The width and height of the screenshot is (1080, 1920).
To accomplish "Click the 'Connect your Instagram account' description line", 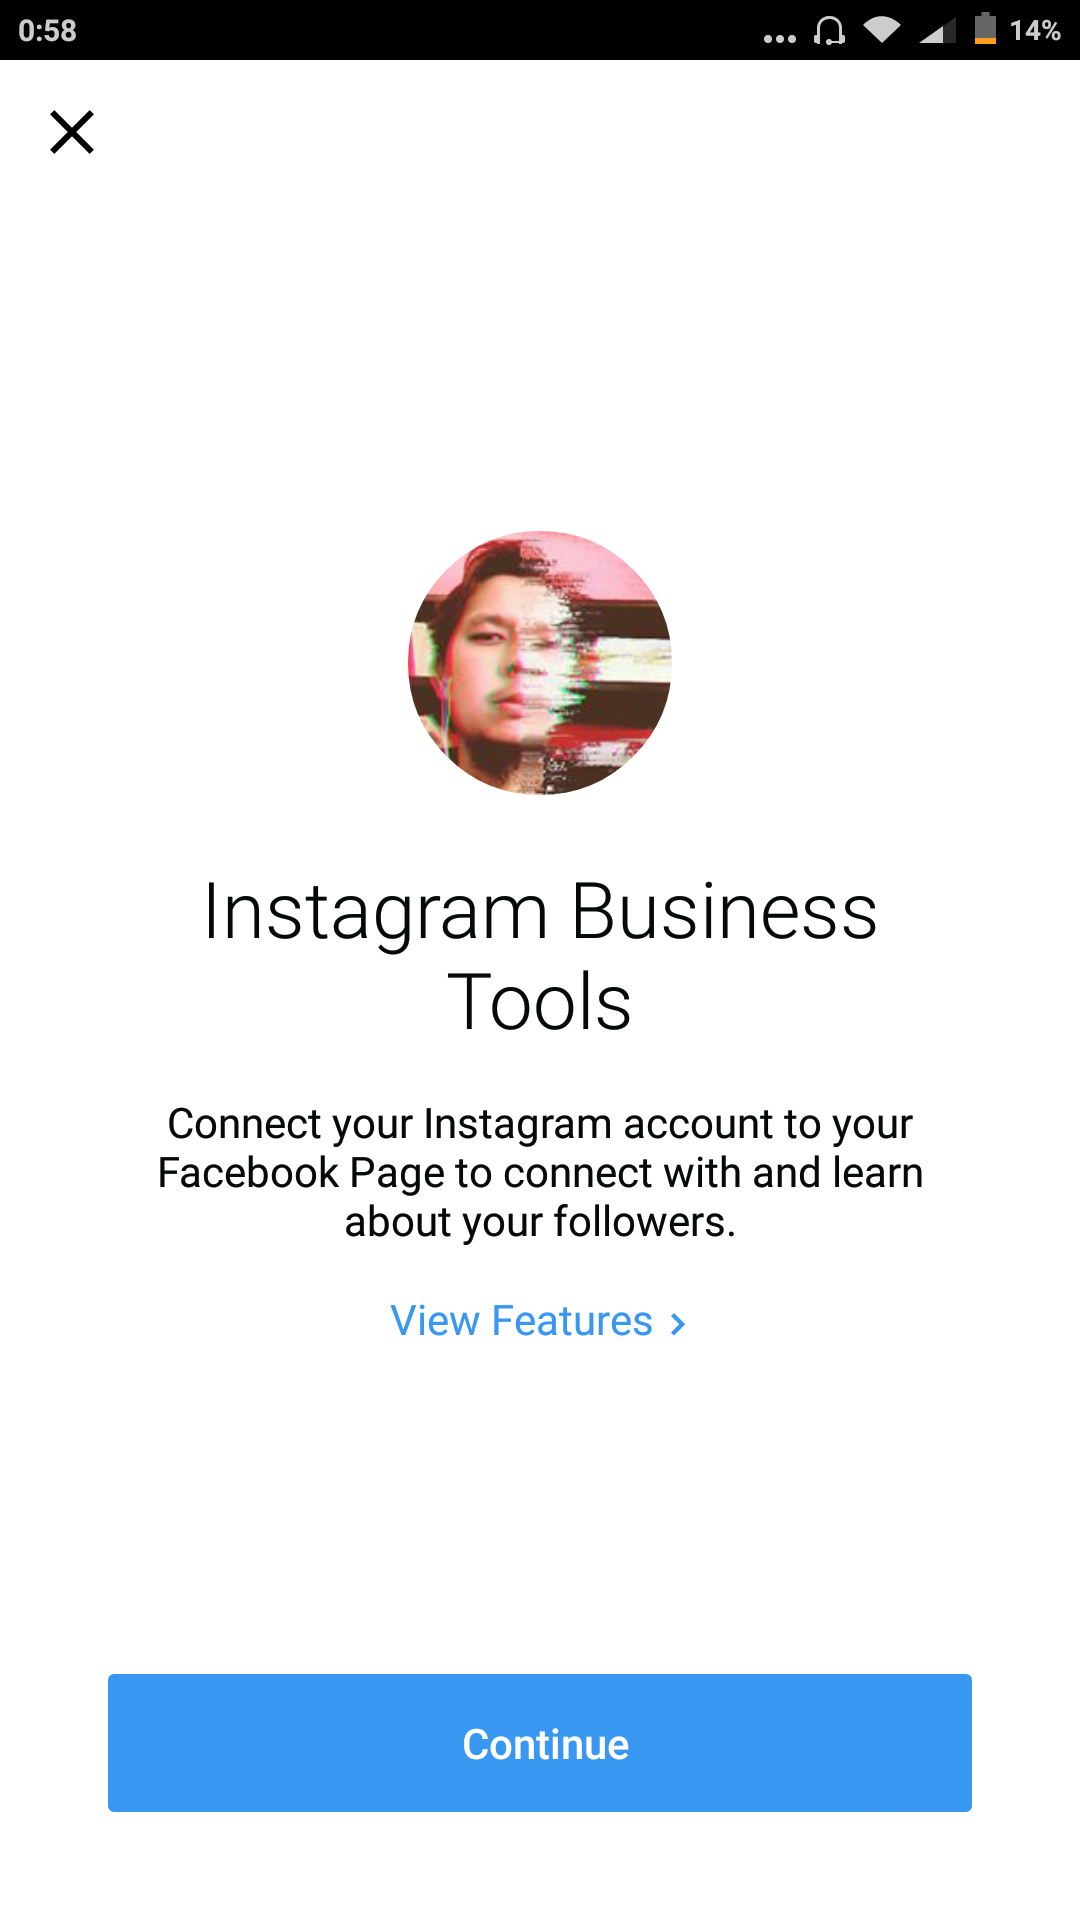I will tap(540, 1124).
